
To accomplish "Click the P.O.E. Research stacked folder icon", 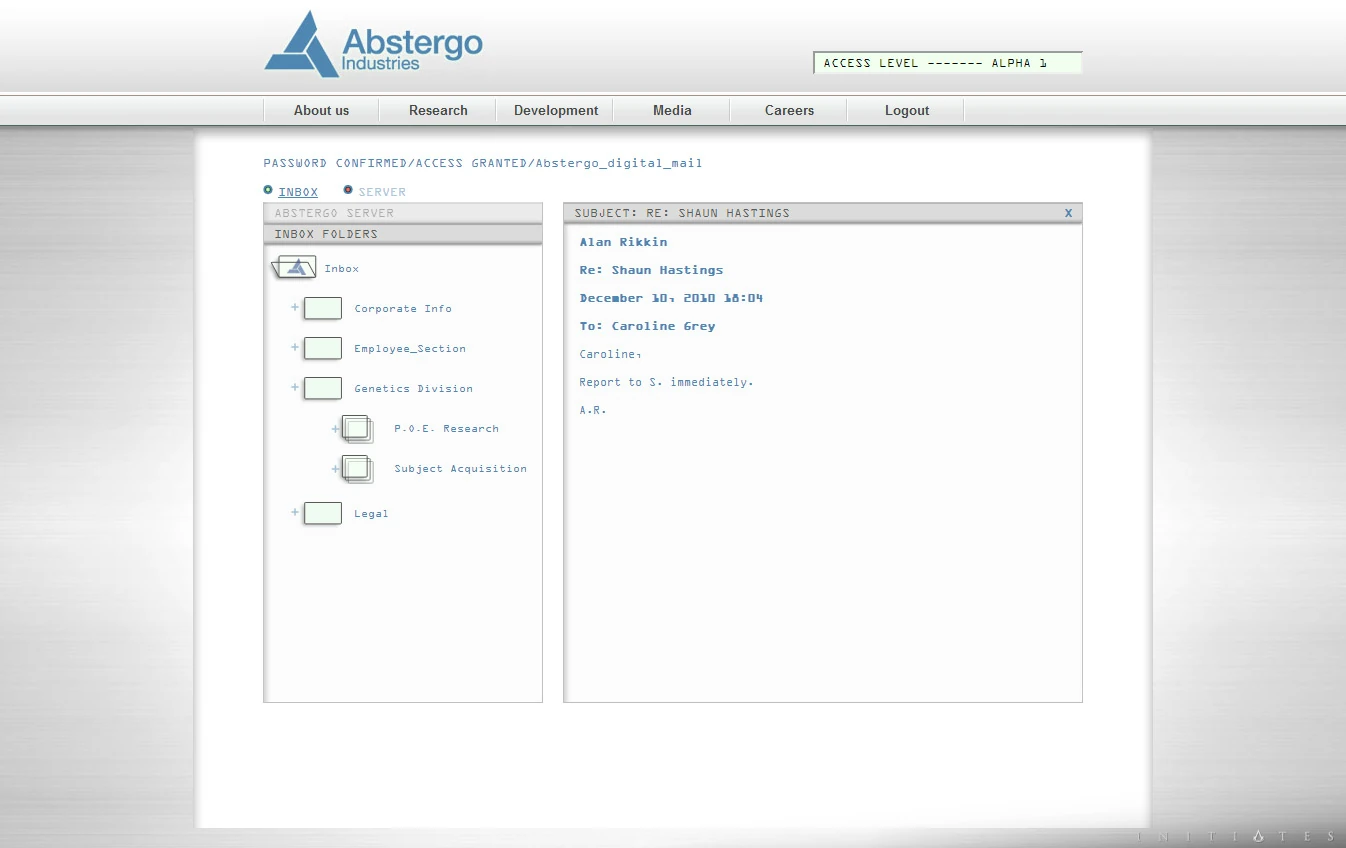I will point(358,429).
